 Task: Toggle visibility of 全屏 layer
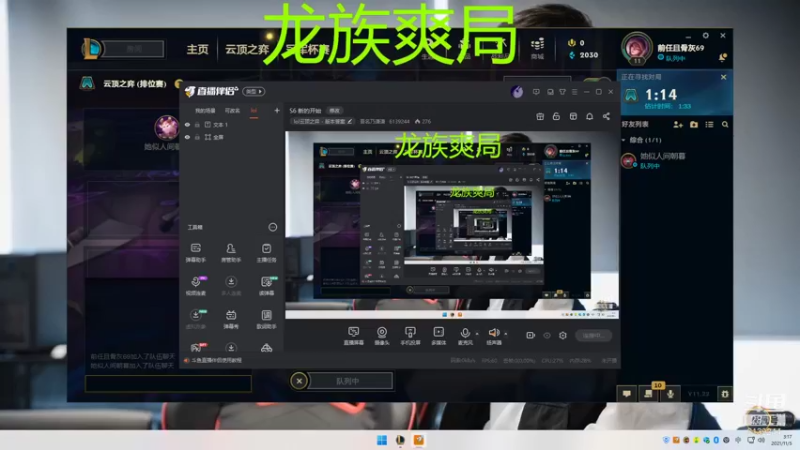tap(187, 137)
